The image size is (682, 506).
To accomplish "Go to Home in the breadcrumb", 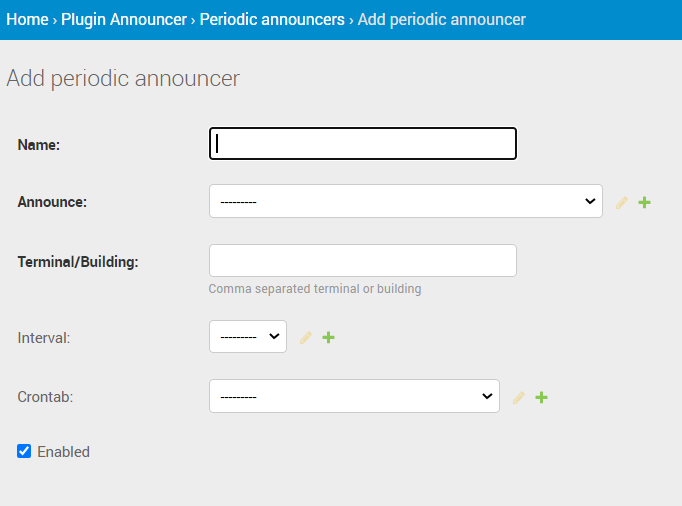I will (x=27, y=20).
